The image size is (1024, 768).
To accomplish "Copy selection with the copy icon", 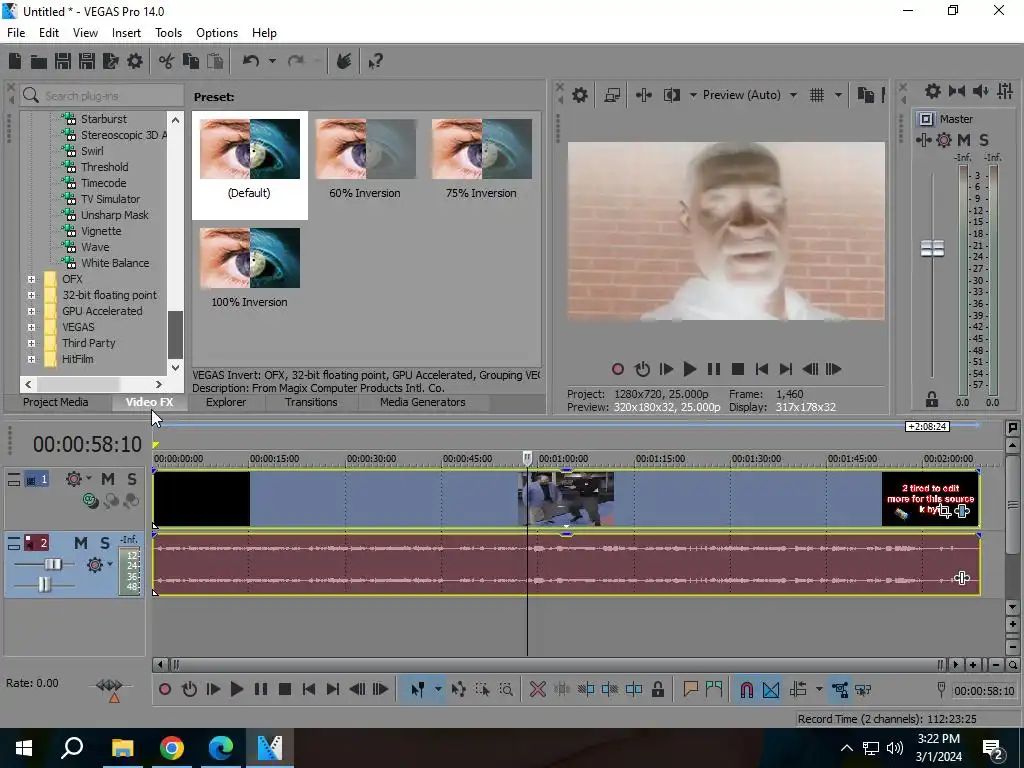I will point(191,61).
